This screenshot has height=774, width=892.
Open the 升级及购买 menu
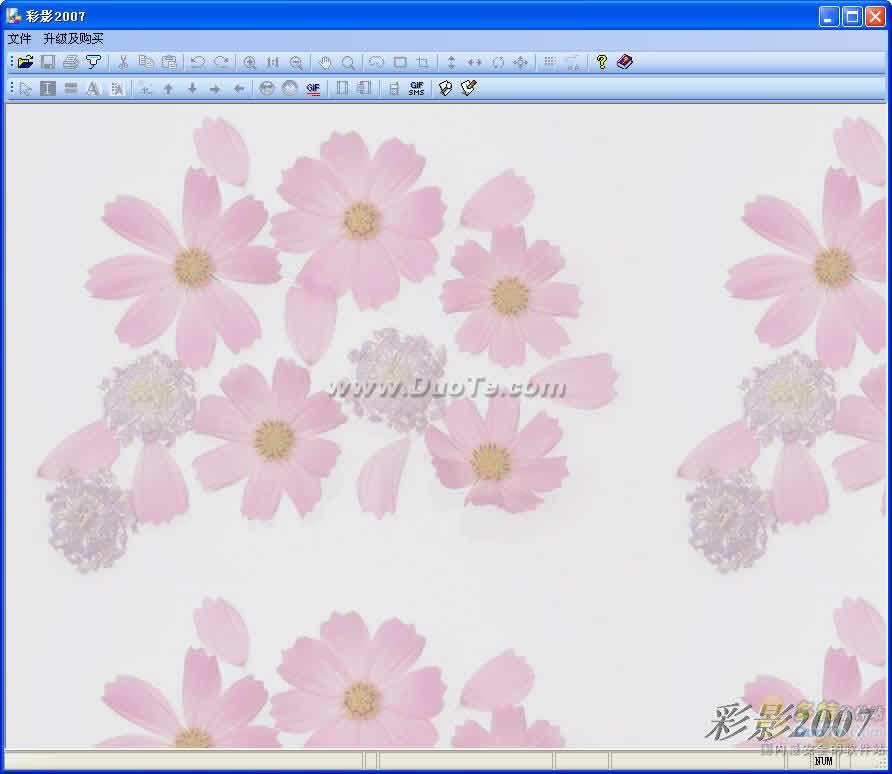pos(73,39)
